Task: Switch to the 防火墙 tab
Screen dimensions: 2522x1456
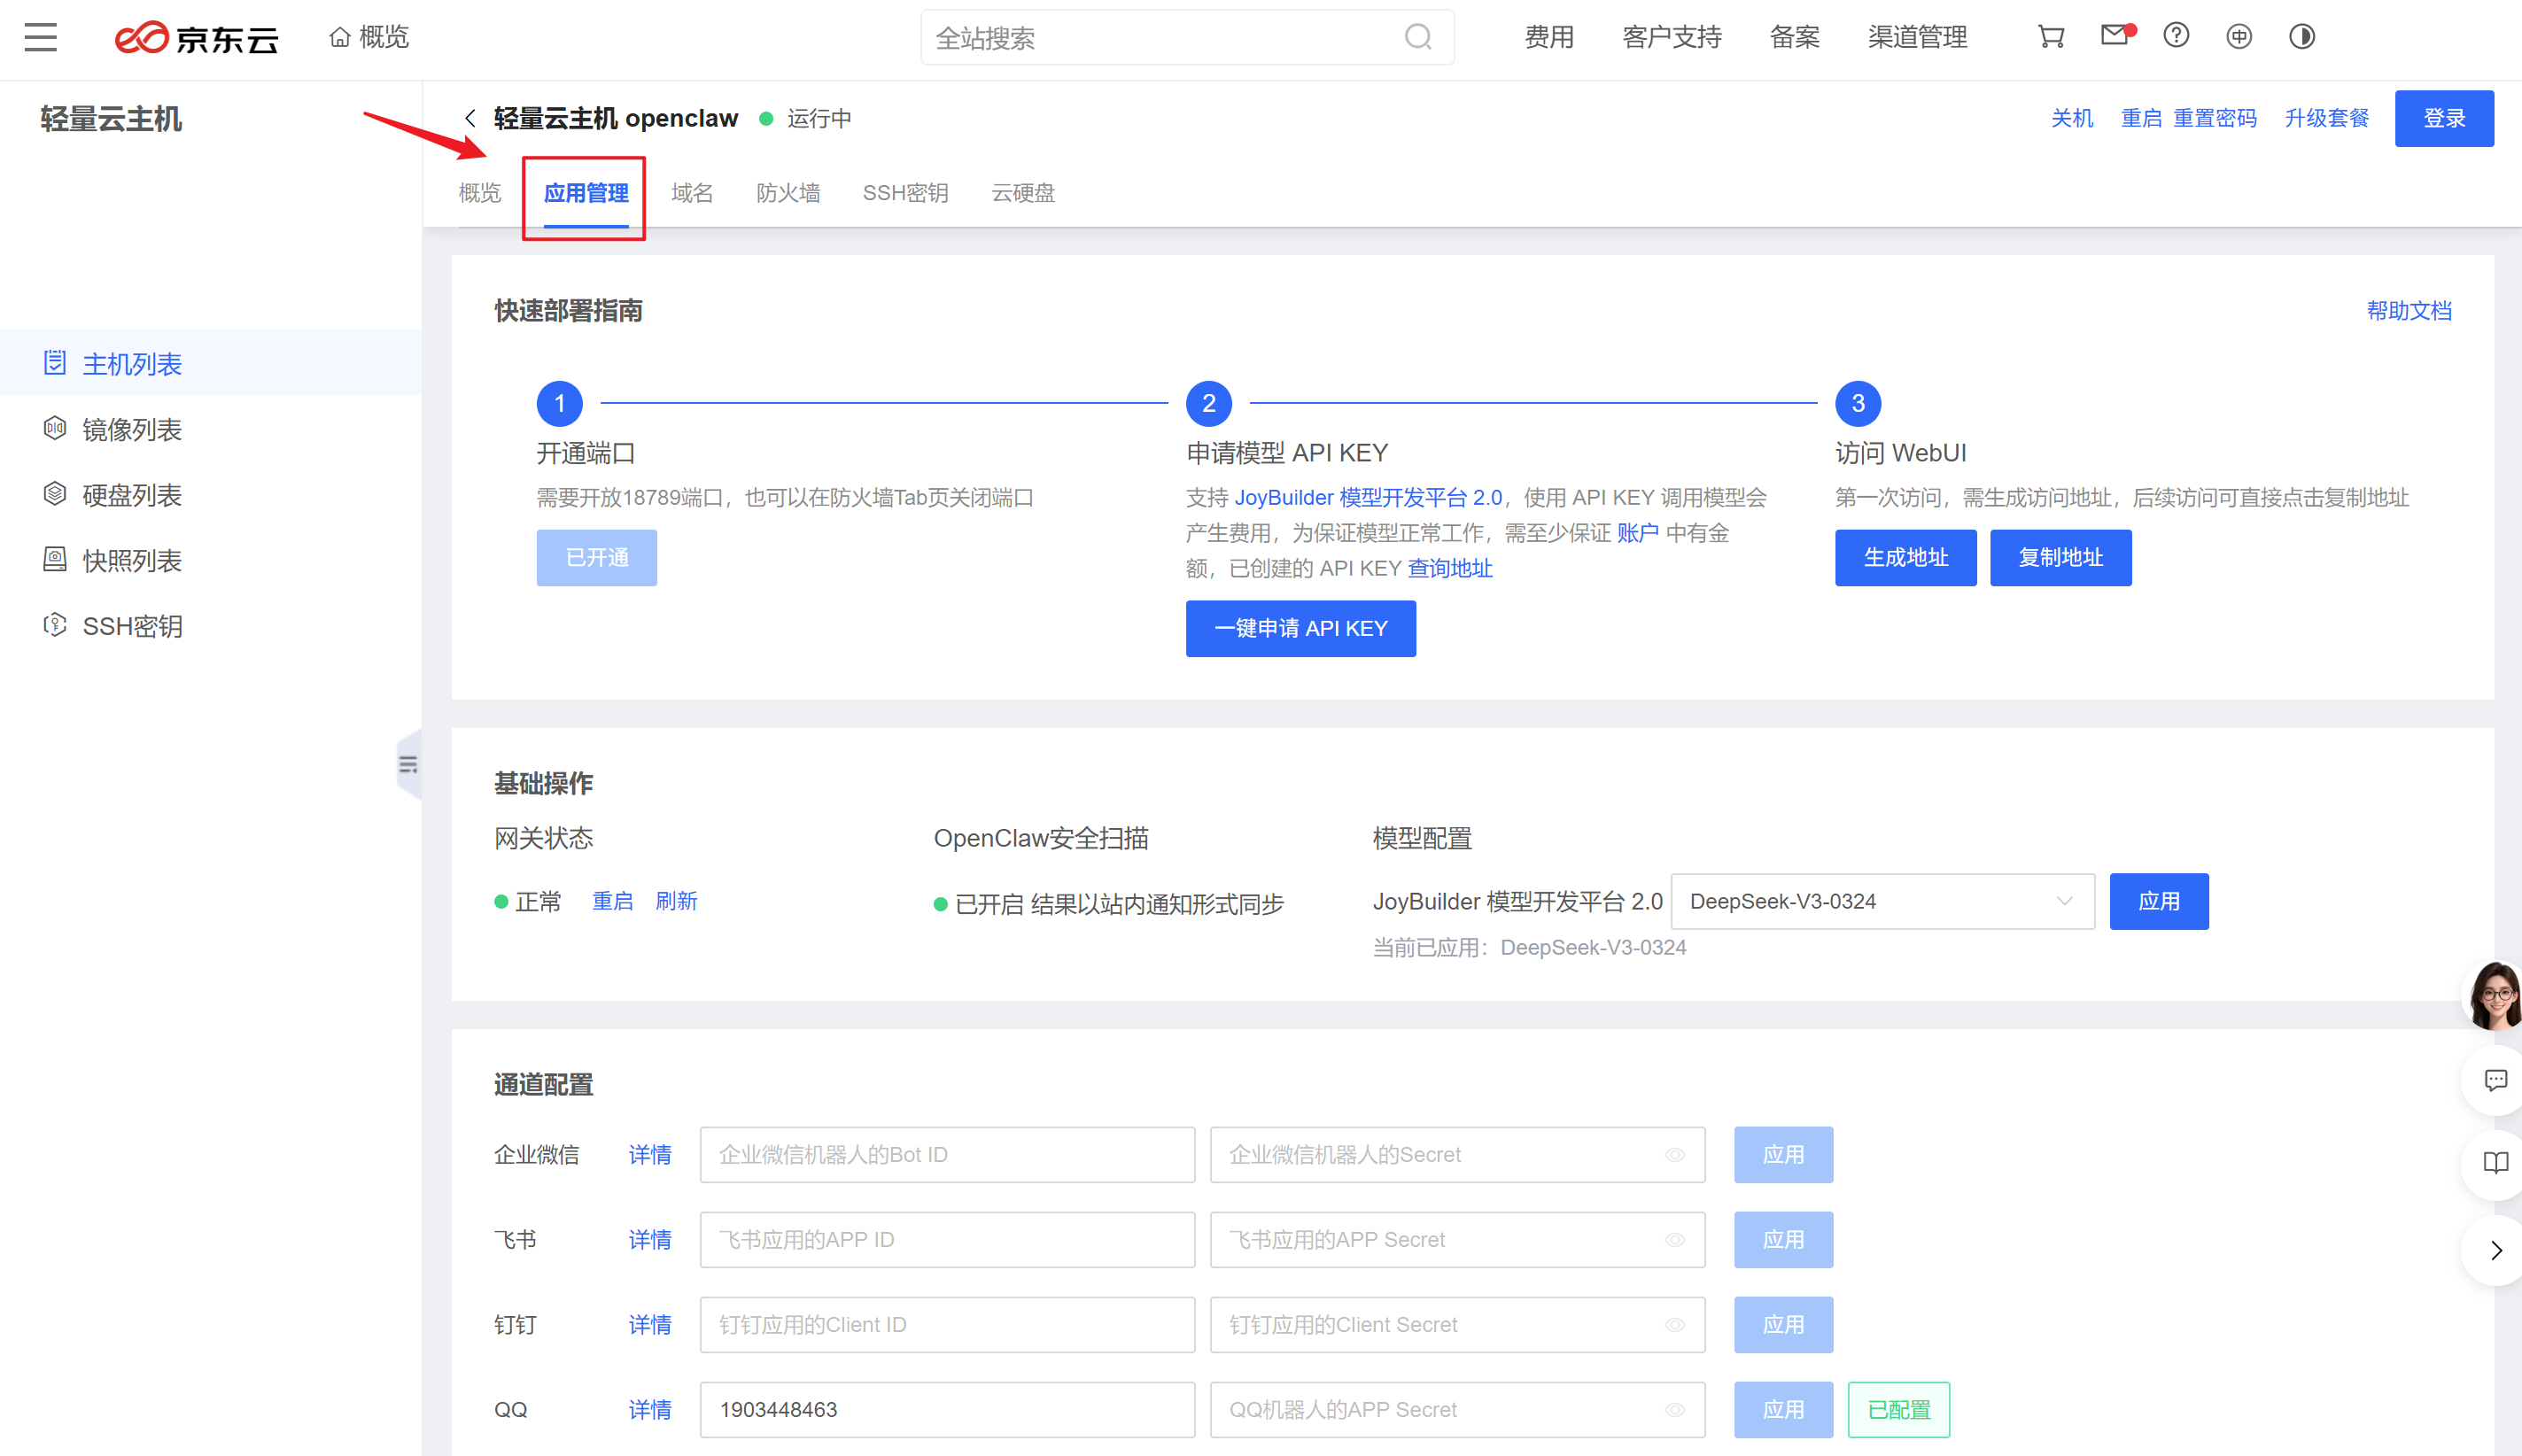Action: pos(788,192)
